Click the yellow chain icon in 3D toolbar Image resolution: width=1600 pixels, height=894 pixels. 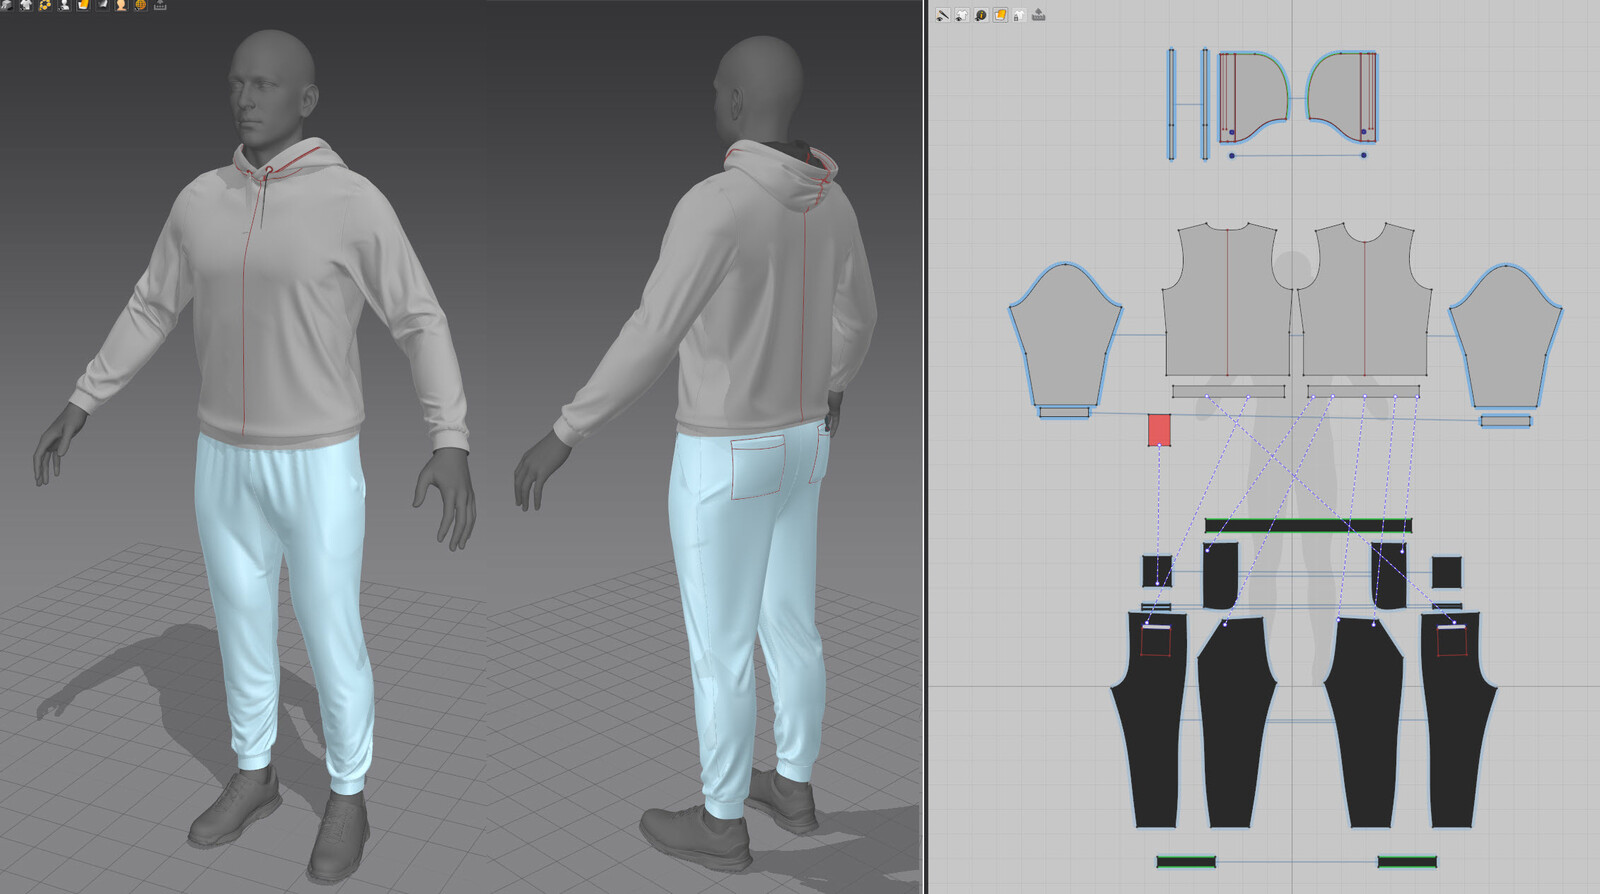(45, 5)
